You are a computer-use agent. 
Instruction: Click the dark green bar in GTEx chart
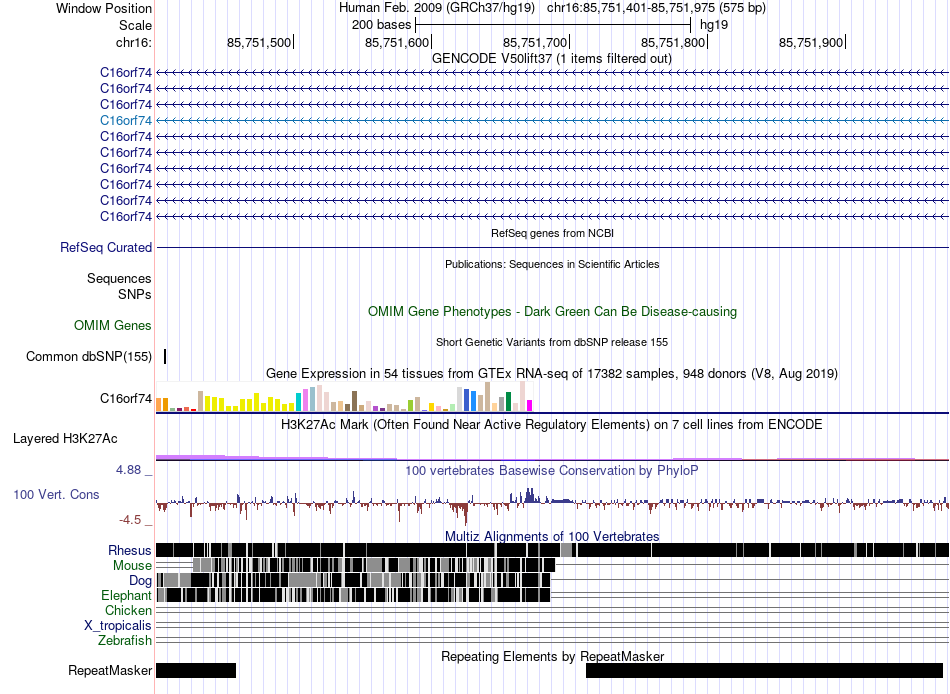tap(508, 402)
